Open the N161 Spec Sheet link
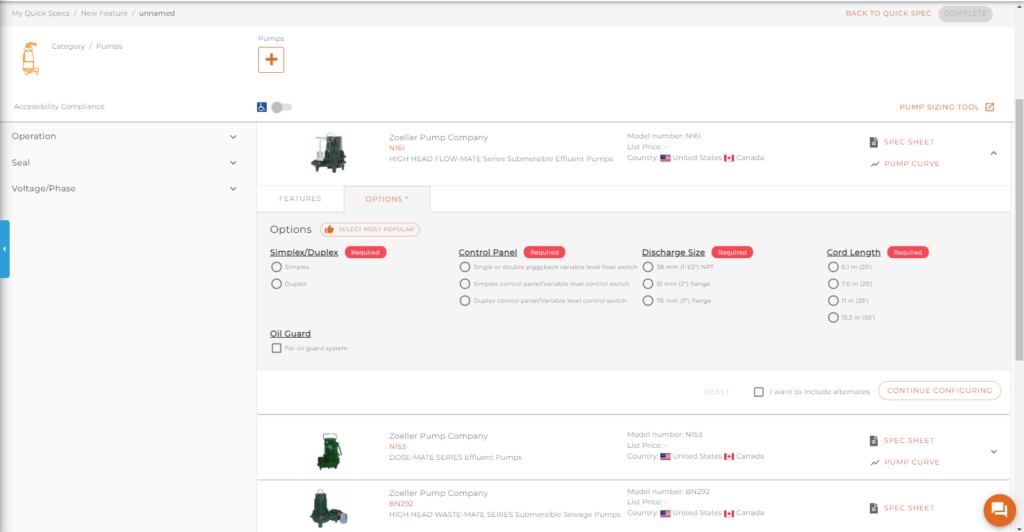 tap(908, 142)
